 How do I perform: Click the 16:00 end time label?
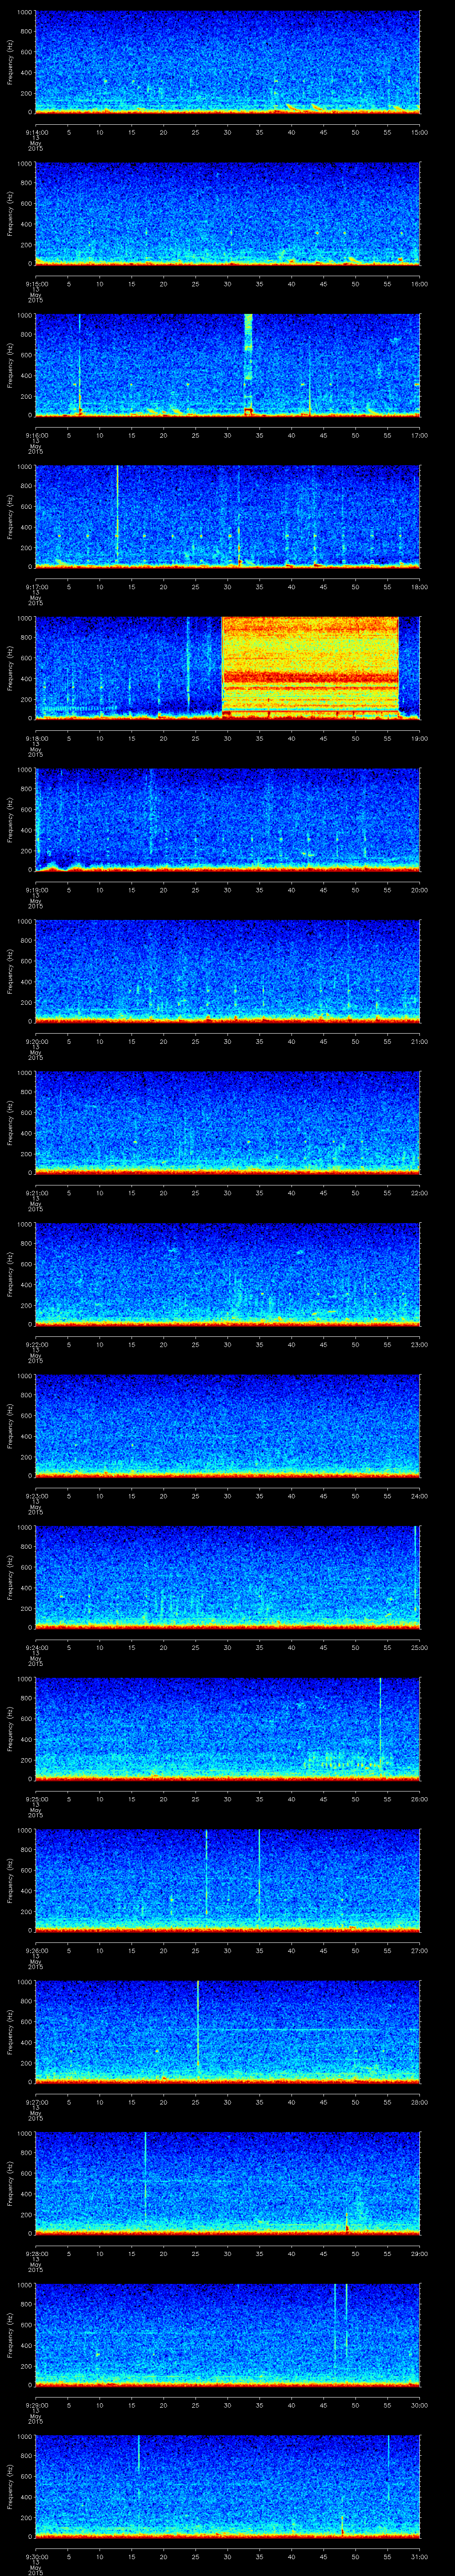pyautogui.click(x=420, y=284)
